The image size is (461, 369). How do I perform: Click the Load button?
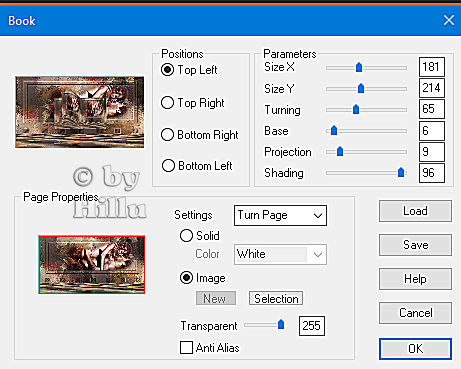[415, 211]
